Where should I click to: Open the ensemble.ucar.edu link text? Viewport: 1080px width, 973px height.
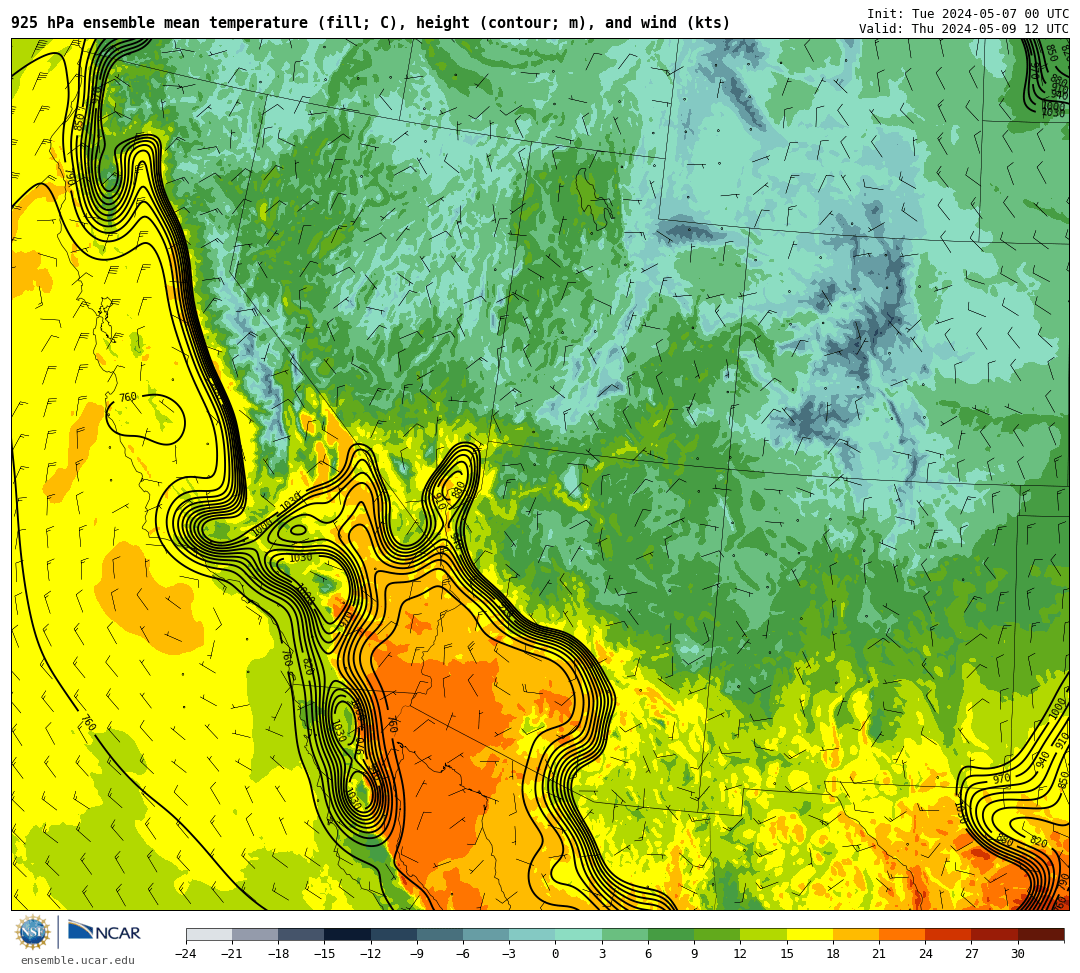78,960
